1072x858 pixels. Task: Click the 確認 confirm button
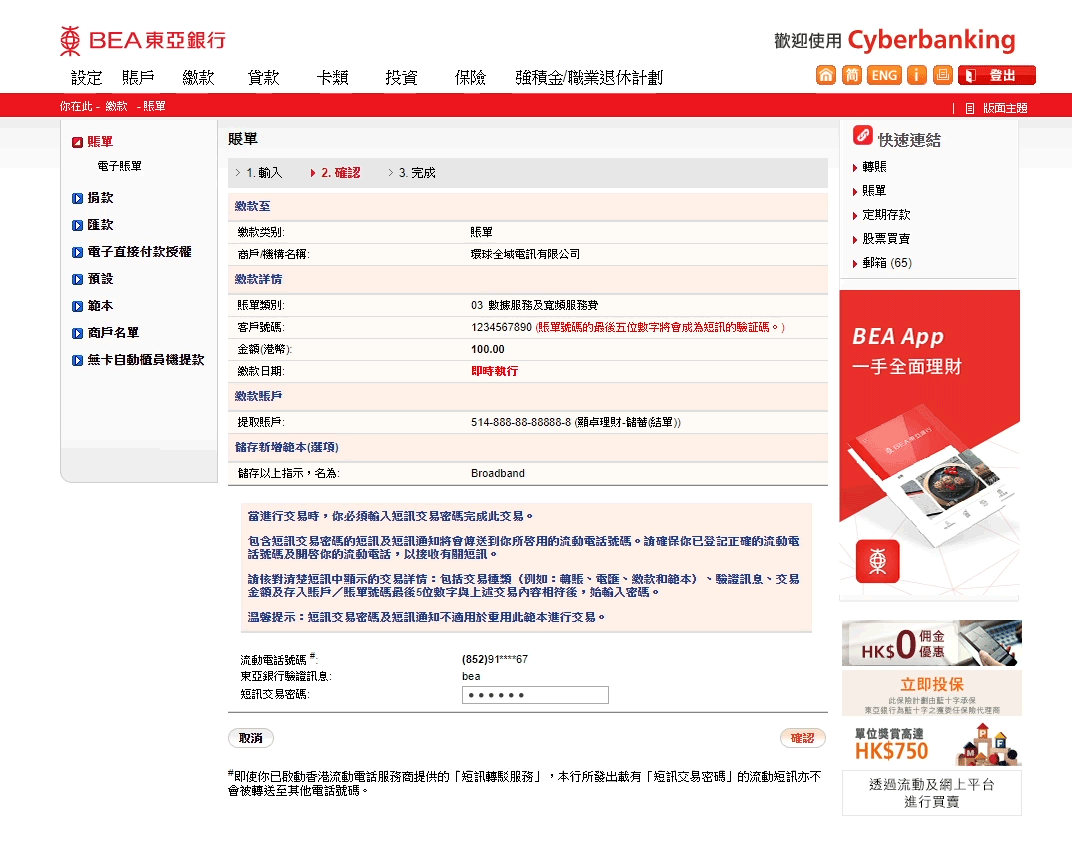[803, 738]
